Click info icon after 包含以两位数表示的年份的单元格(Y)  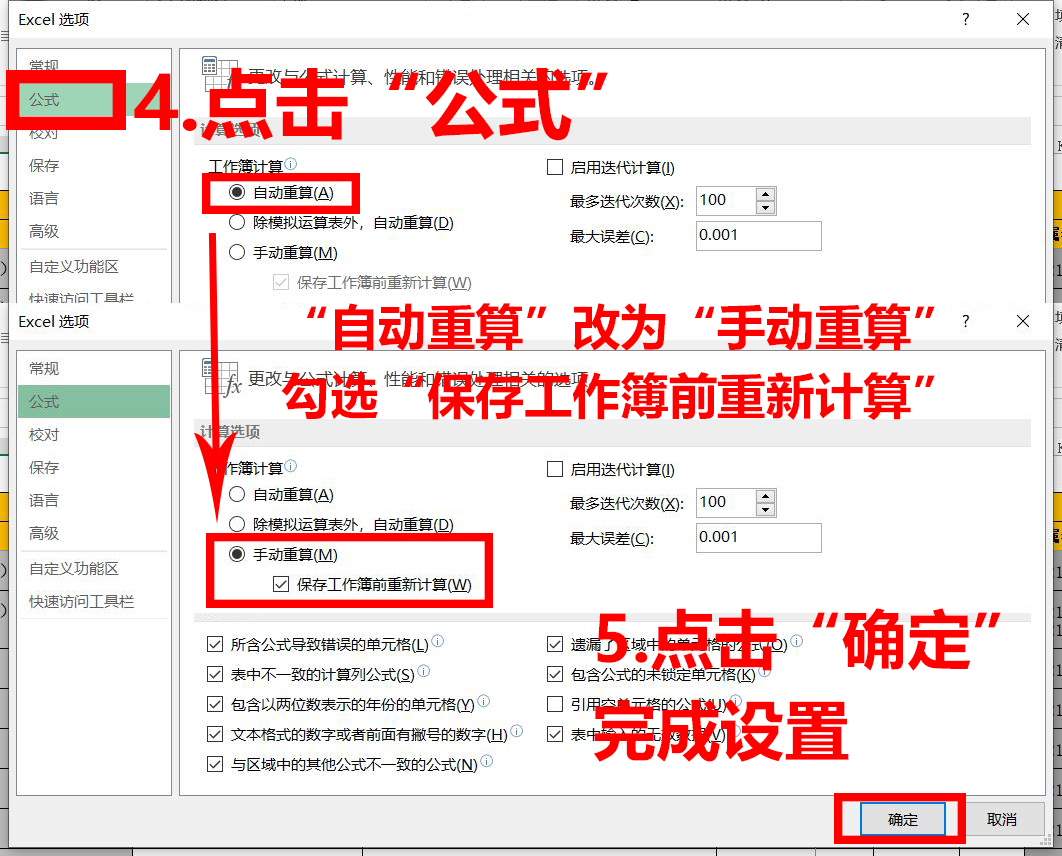[x=484, y=701]
